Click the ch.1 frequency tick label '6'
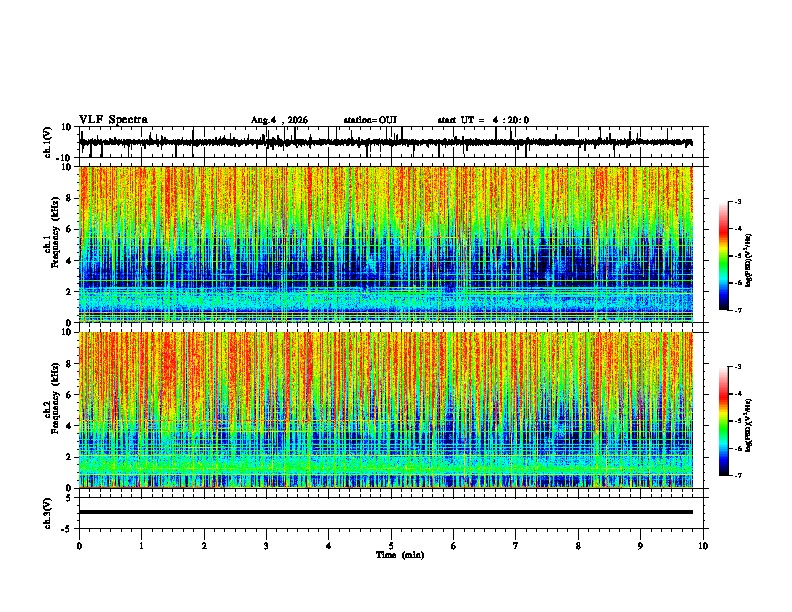 pos(70,230)
